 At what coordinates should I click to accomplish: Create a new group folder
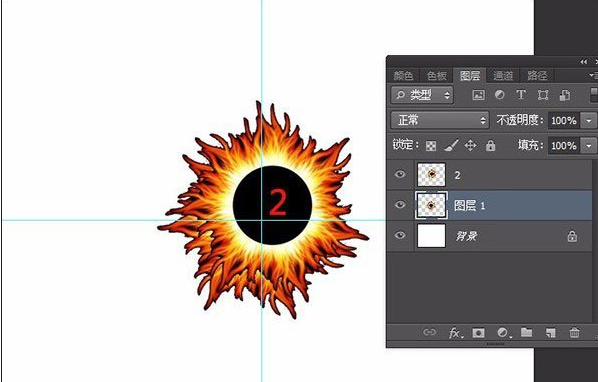coord(527,332)
